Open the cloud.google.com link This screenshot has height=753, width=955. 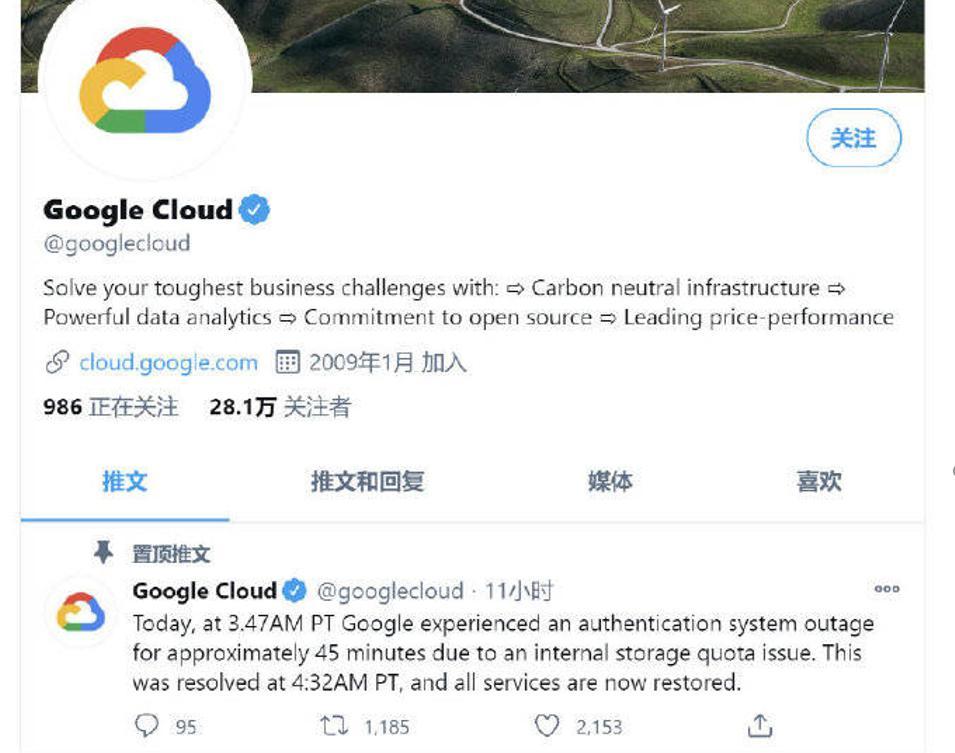pyautogui.click(x=168, y=362)
